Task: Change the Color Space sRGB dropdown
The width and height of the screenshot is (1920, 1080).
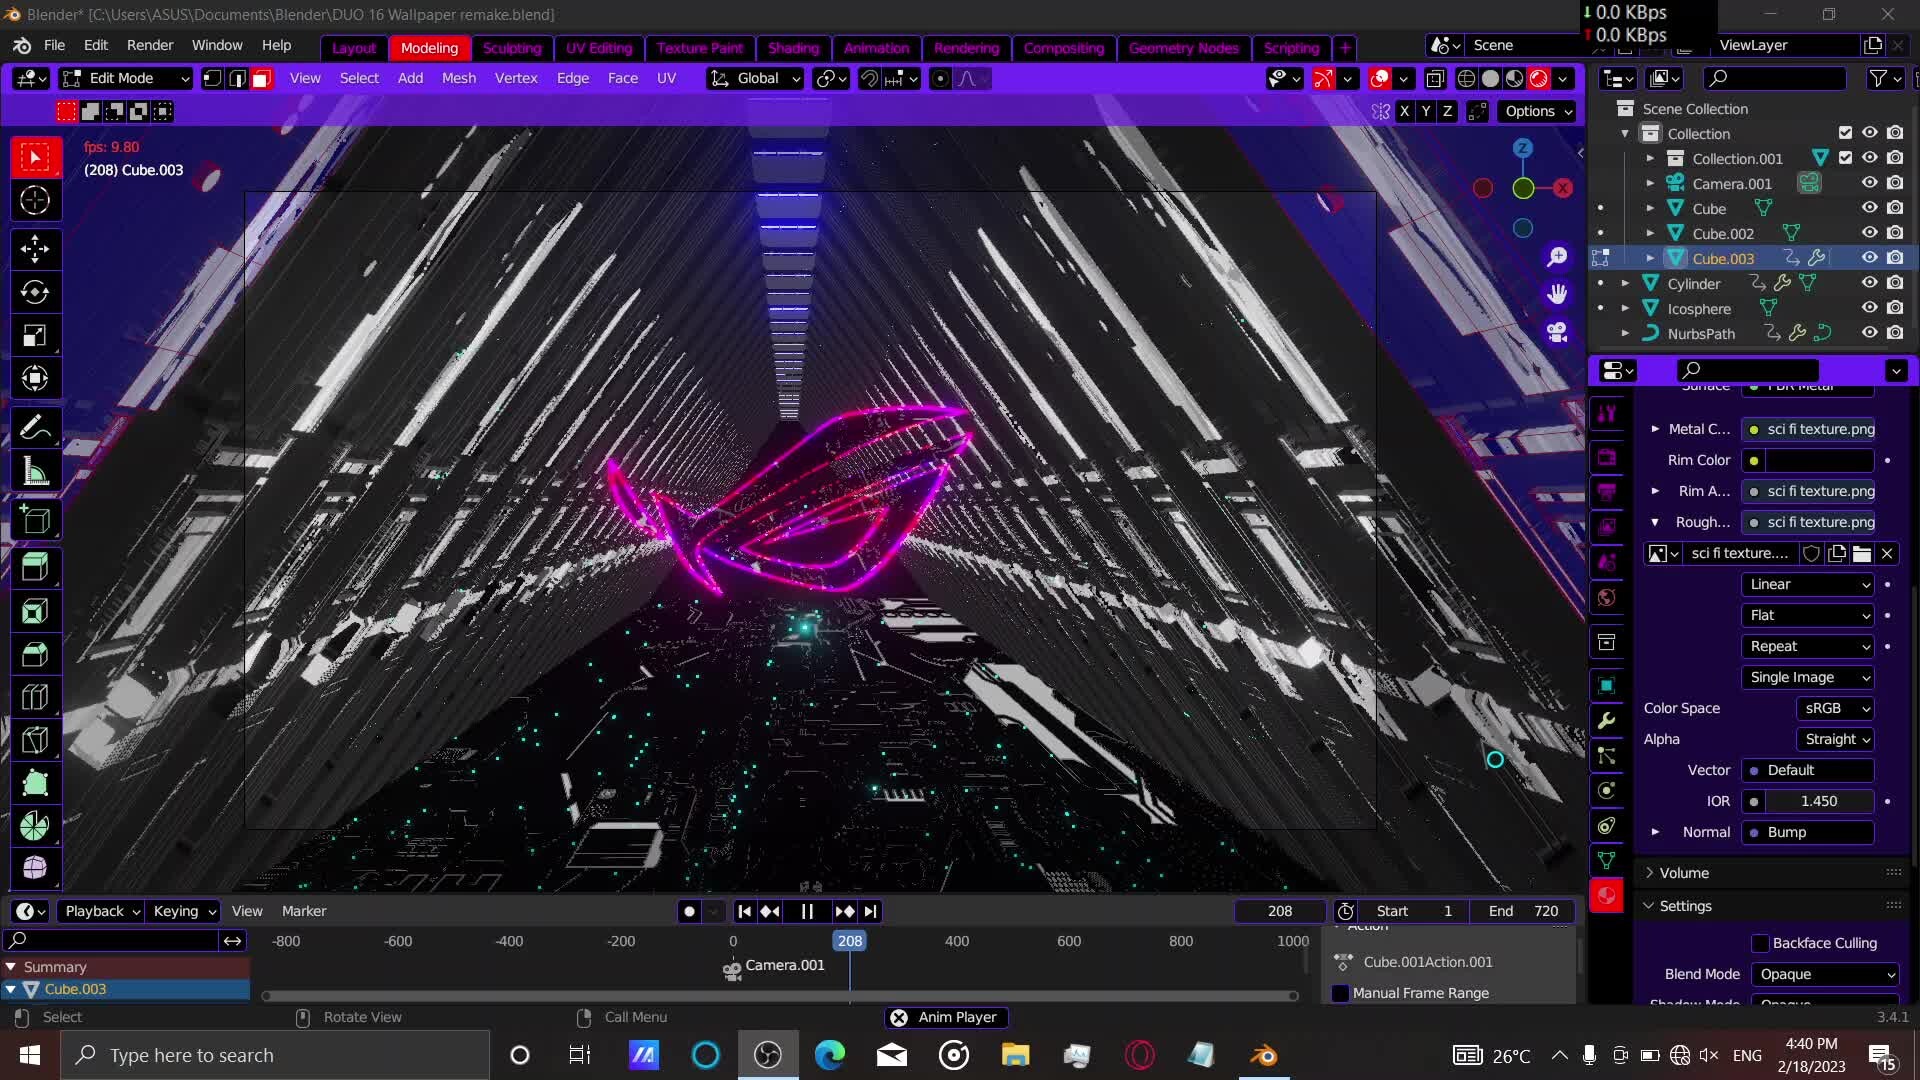Action: coord(1833,708)
